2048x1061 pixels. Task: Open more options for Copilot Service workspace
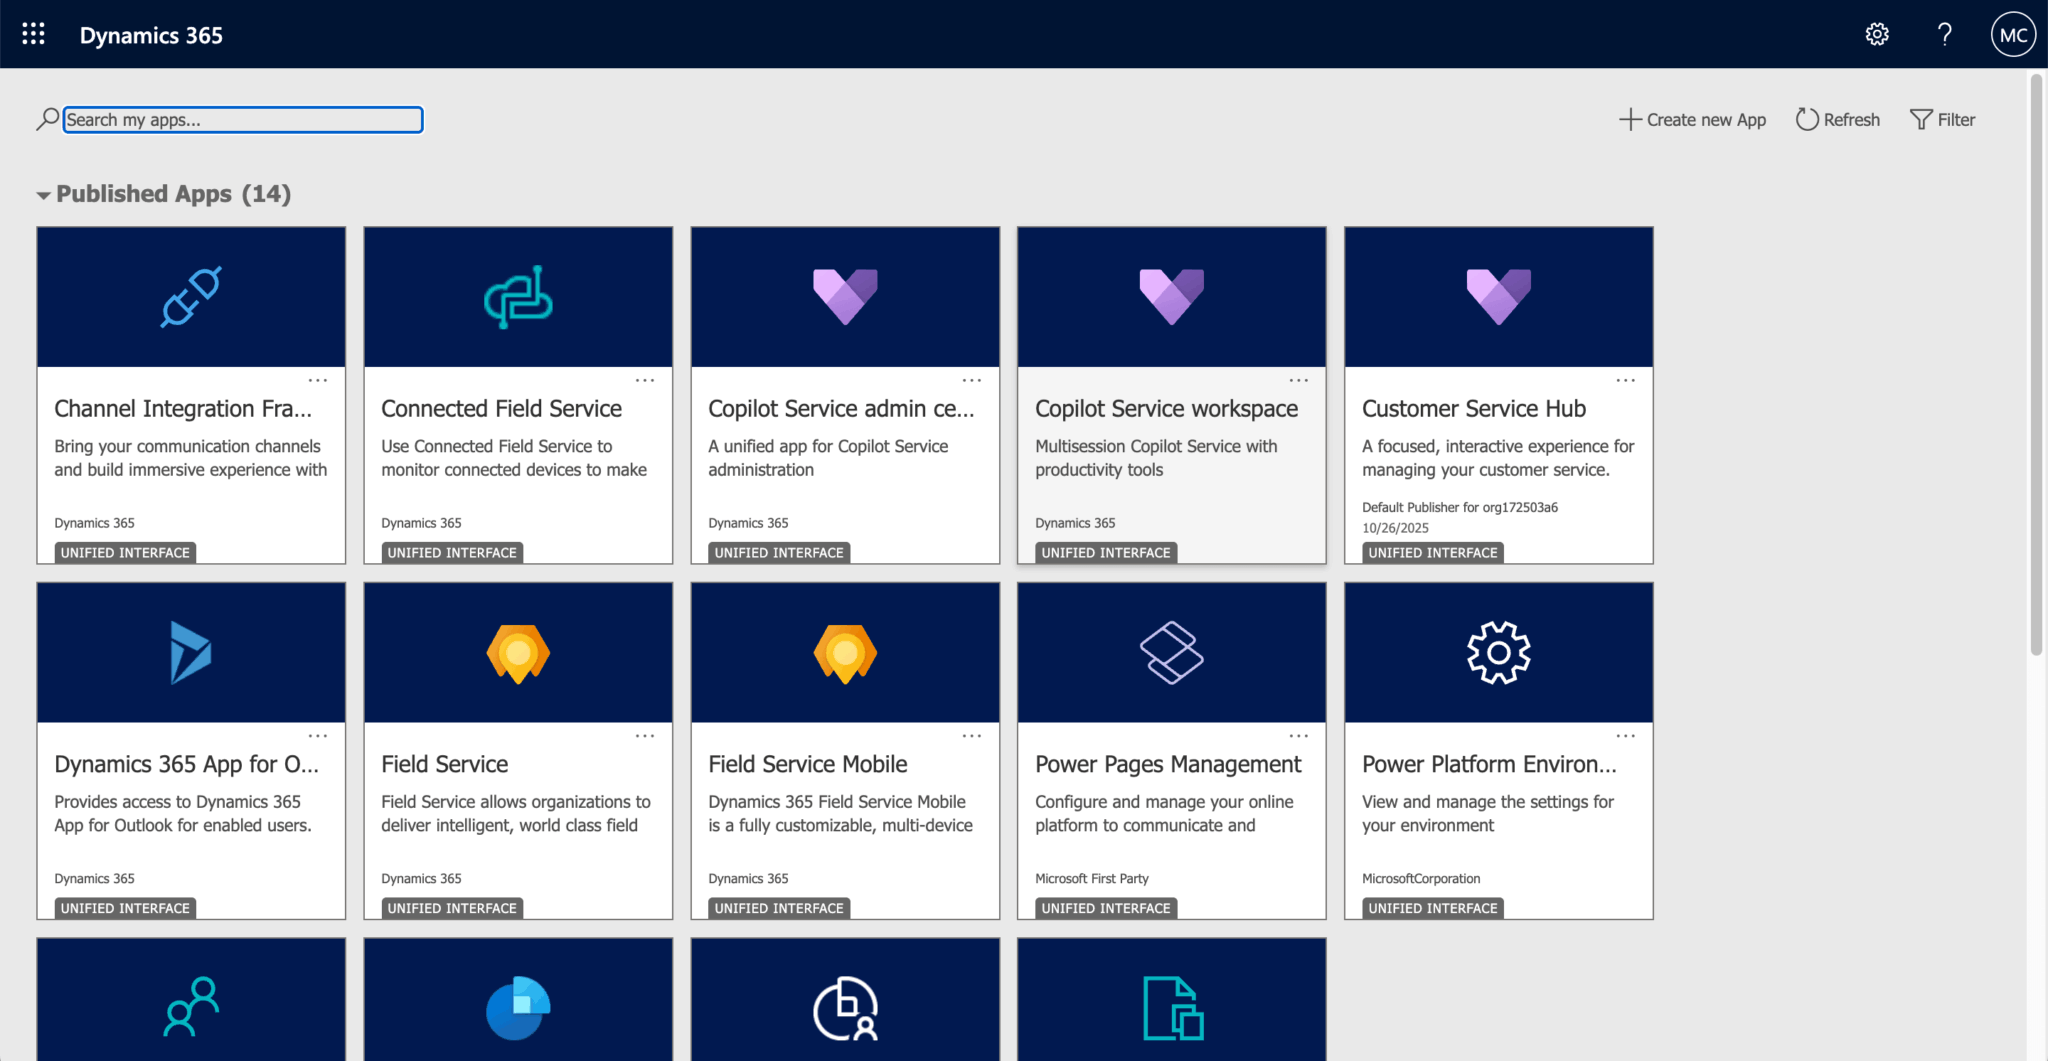pyautogui.click(x=1298, y=380)
